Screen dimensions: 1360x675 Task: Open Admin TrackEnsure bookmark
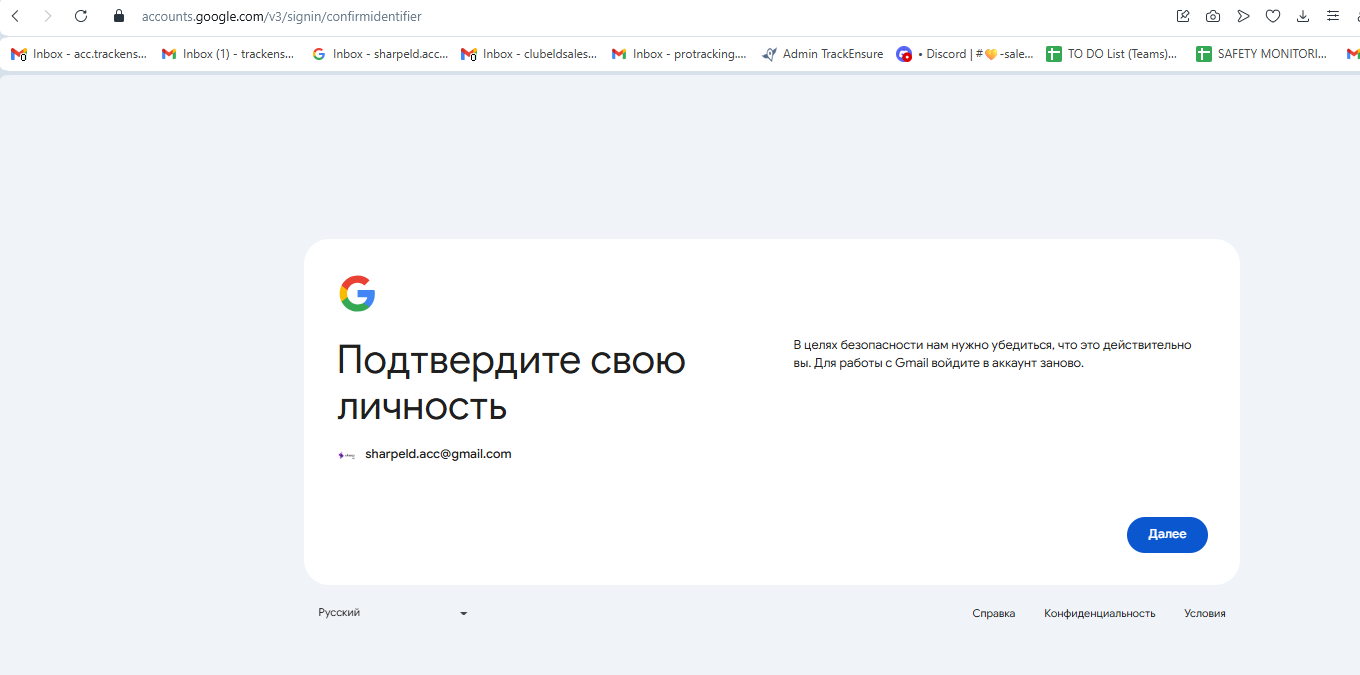(x=822, y=54)
